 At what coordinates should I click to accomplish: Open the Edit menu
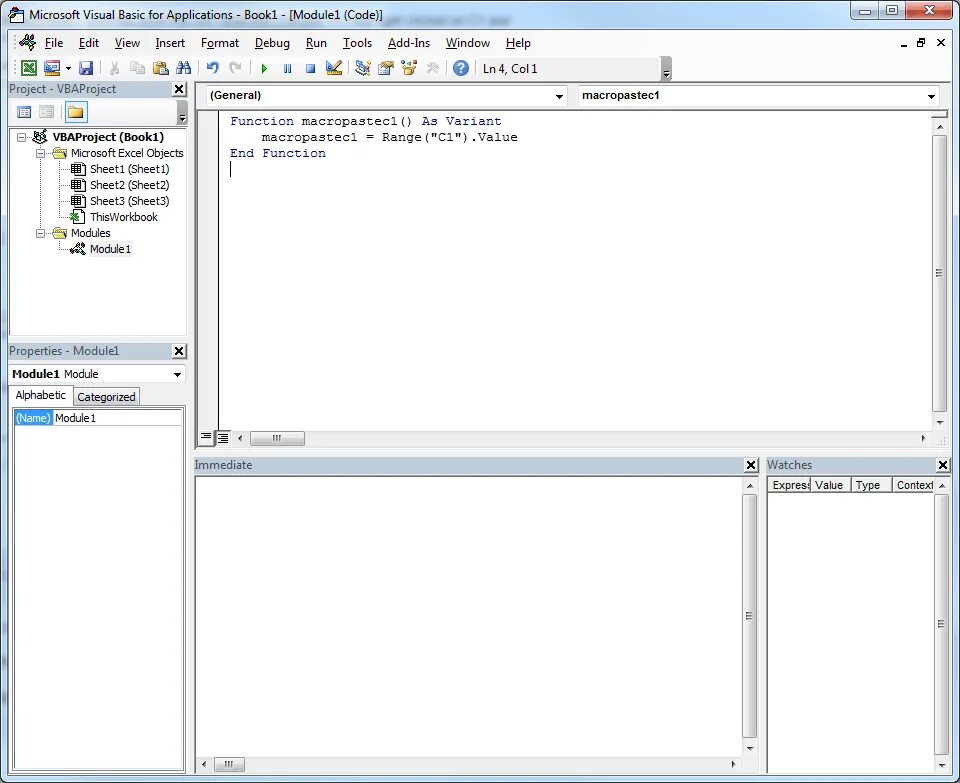(x=89, y=43)
